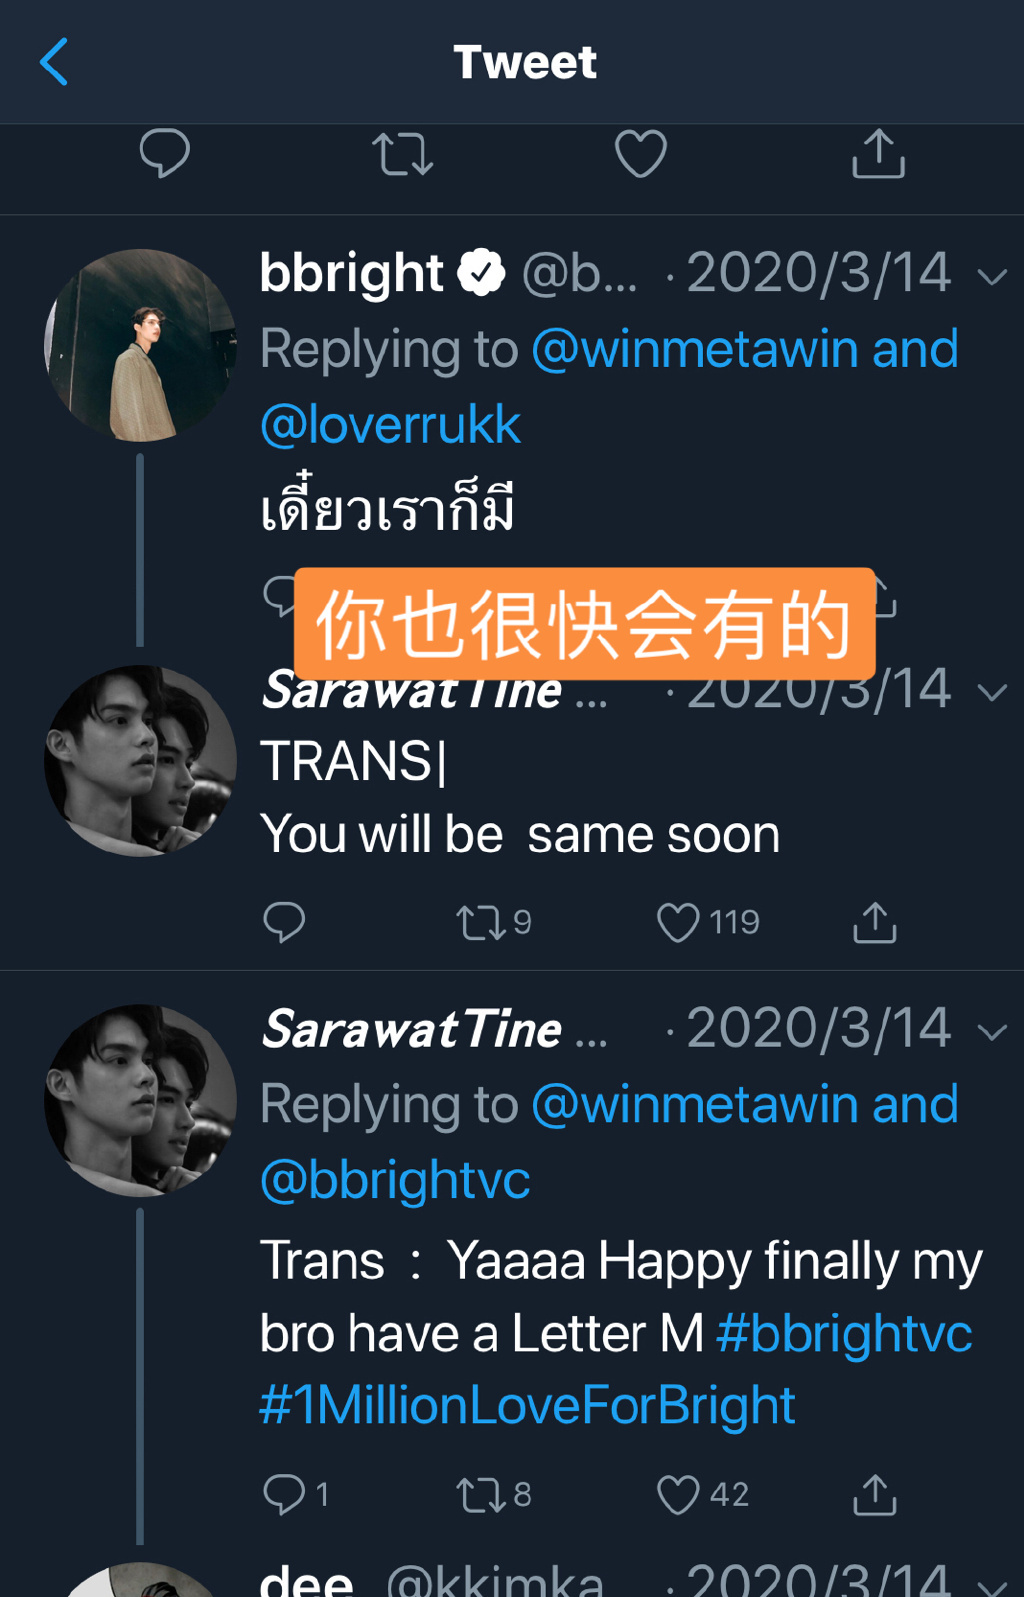
Task: Retweet the tweet showing 9 retweets
Action: coord(482,922)
